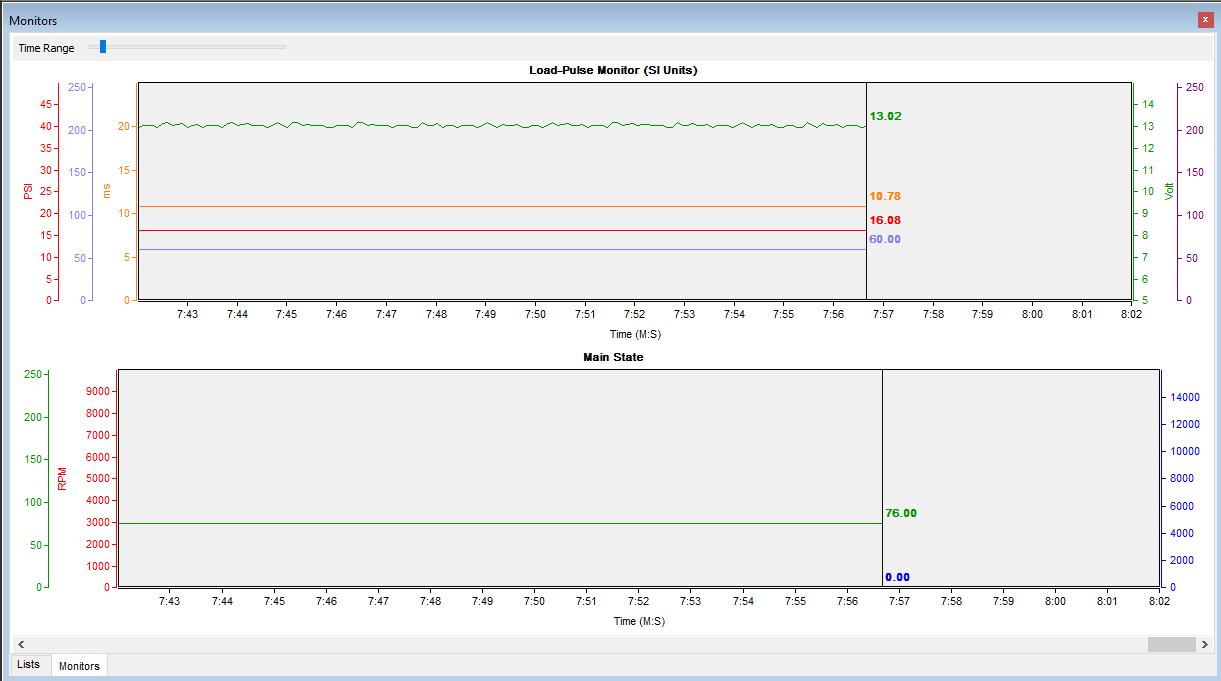Click the Load-Pulse Monitor chart title
This screenshot has width=1221, height=681.
tap(613, 71)
